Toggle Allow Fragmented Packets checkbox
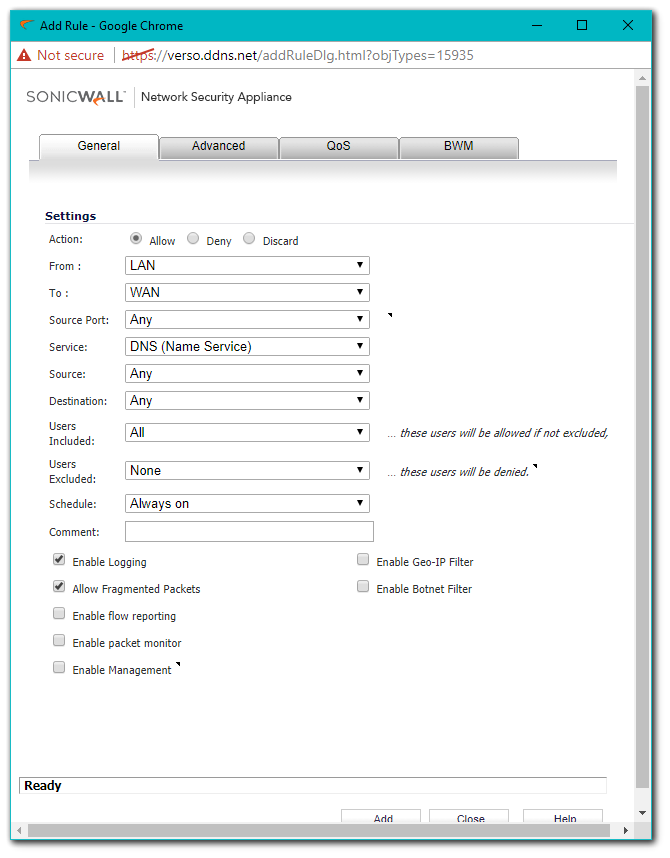Image resolution: width=670 pixels, height=858 pixels. pos(59,588)
